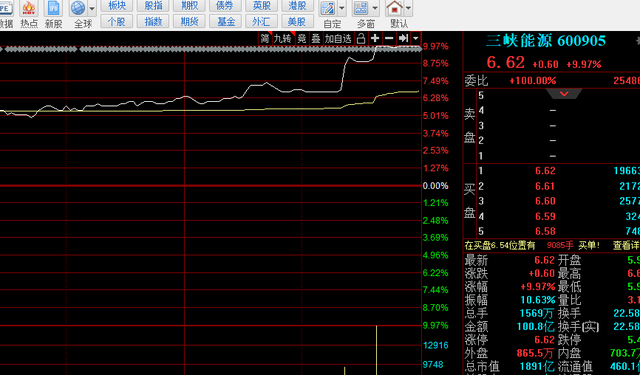Screen dimensions: 640x375
Task: Click the 默认 home icon
Action: 394,8
